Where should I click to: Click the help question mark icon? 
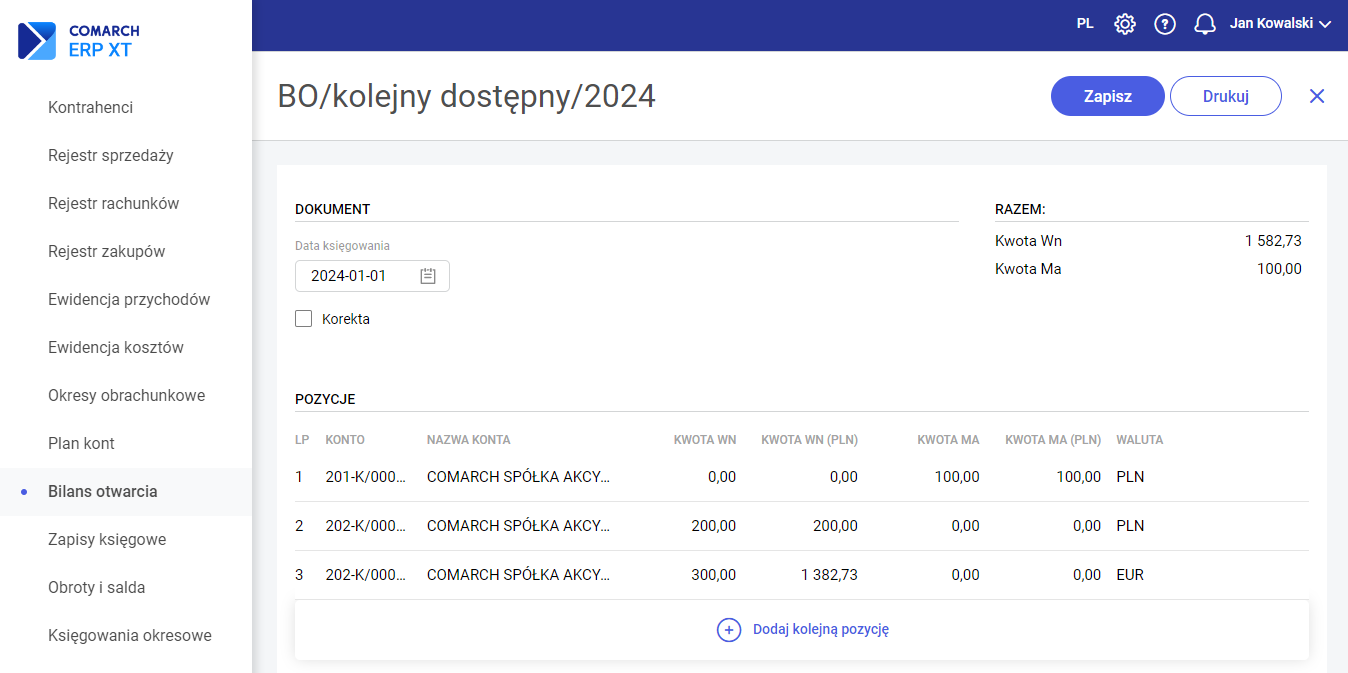[1165, 24]
